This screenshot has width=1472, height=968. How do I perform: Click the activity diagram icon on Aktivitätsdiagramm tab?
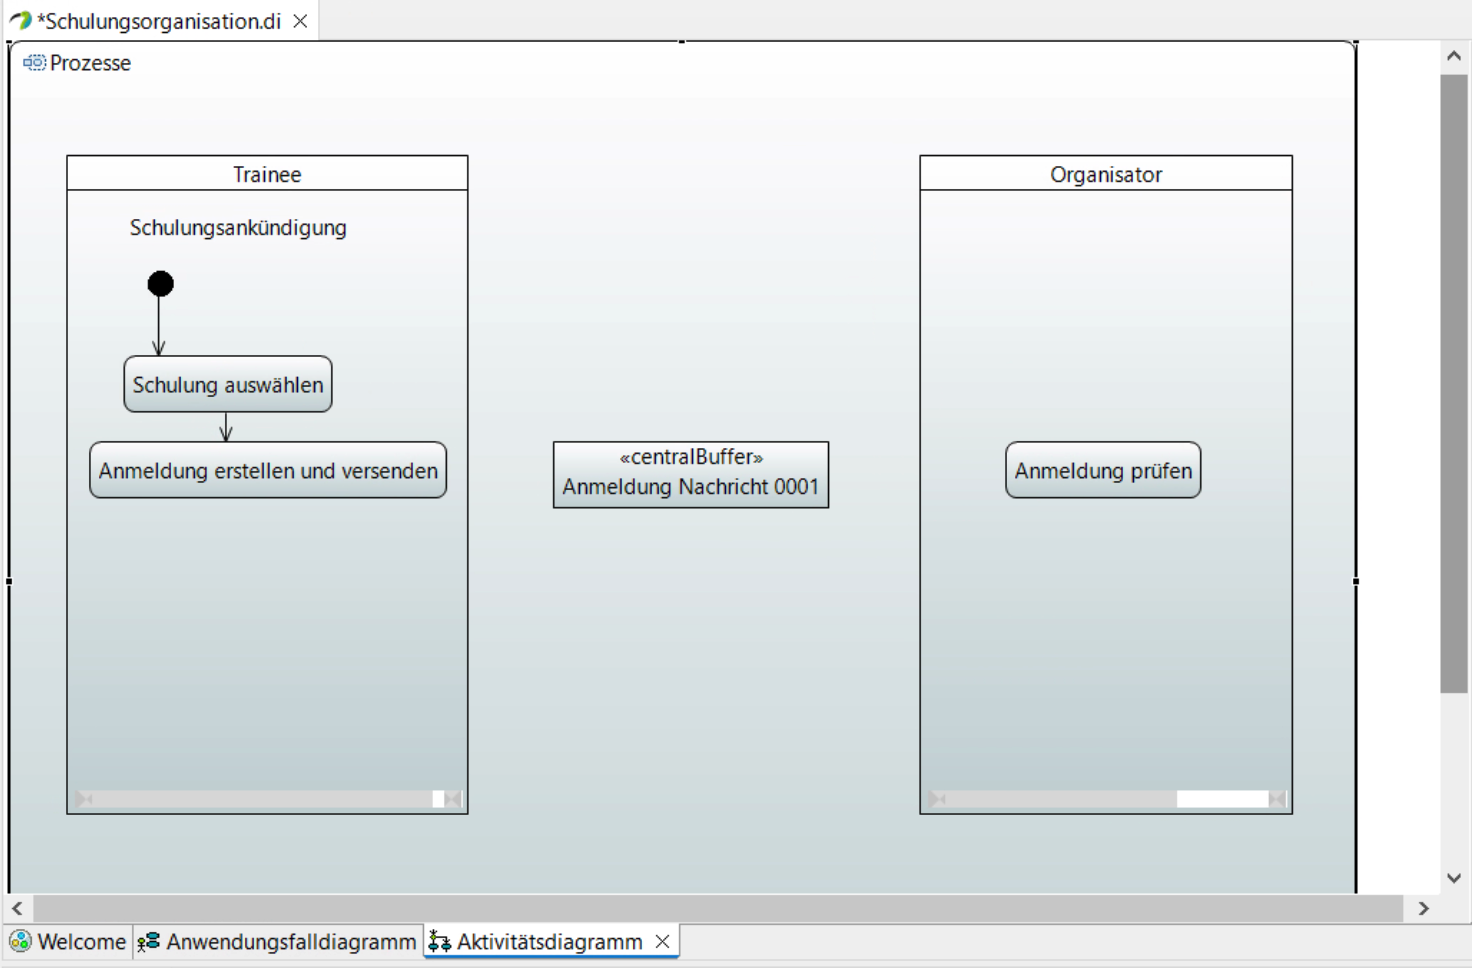coord(439,942)
